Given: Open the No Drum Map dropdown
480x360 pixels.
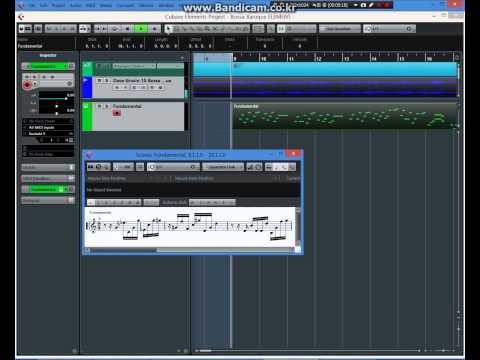Looking at the screenshot, I should (48, 154).
